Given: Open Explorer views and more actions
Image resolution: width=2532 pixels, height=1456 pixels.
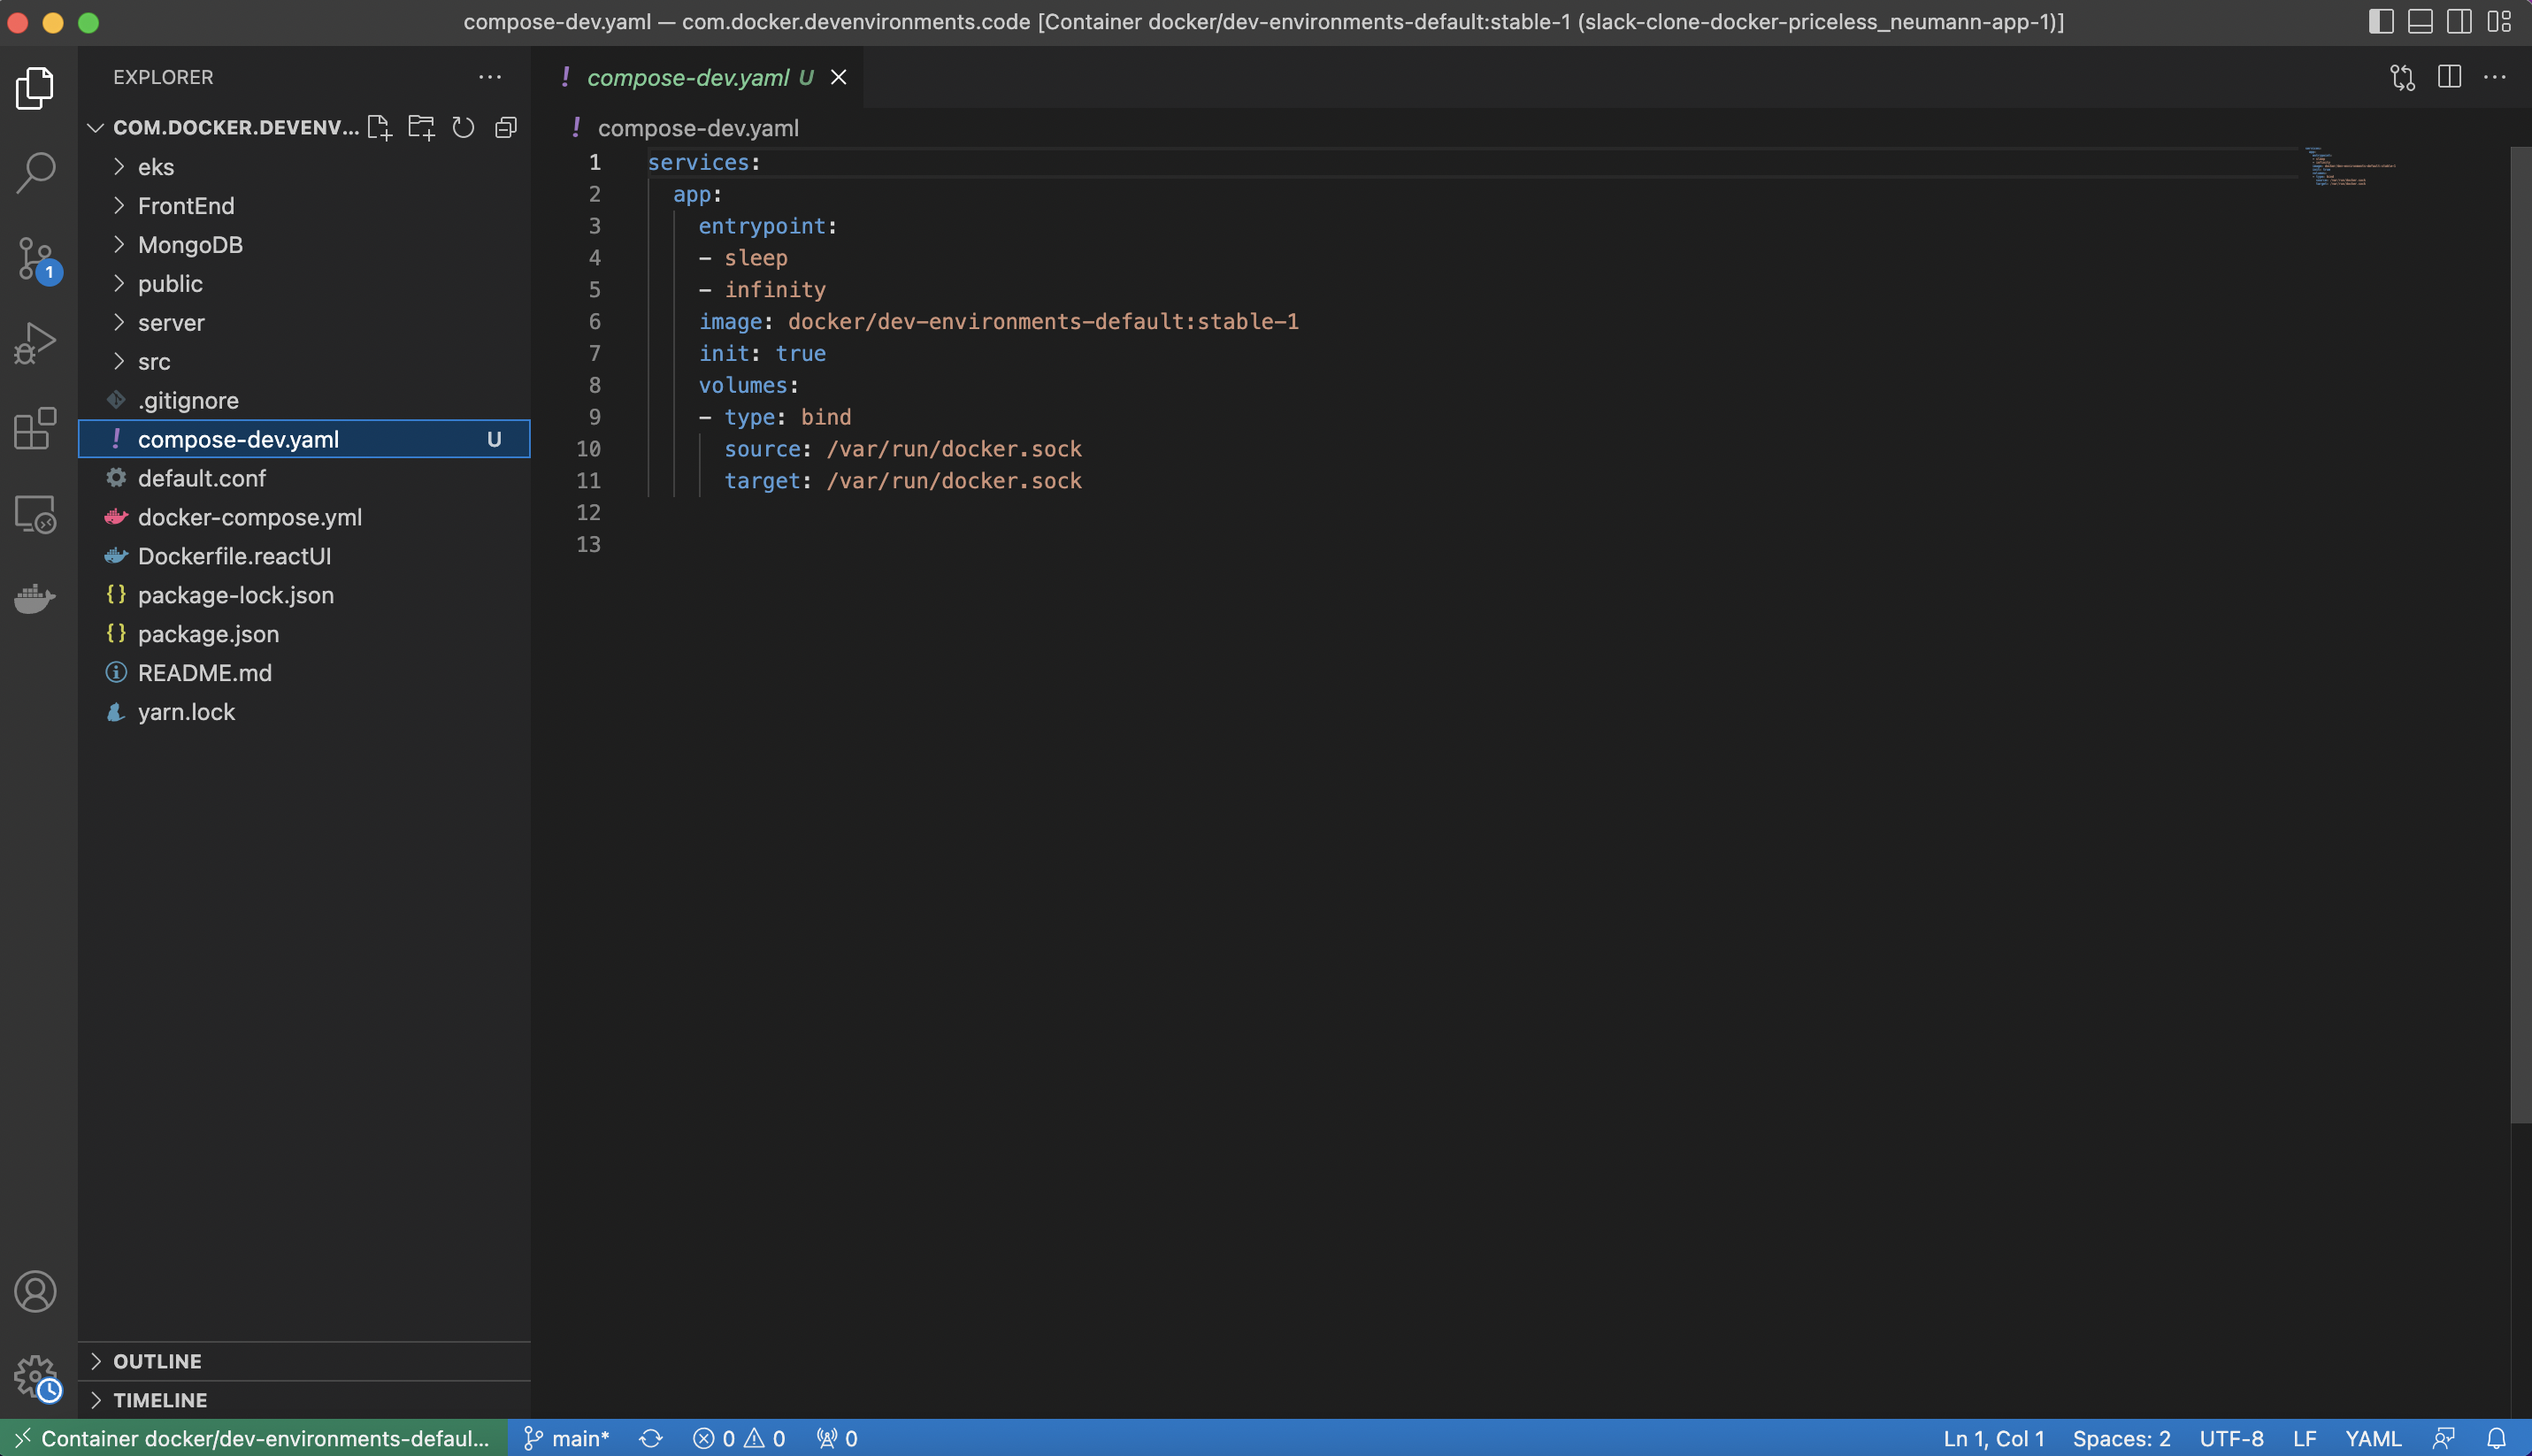Looking at the screenshot, I should [490, 77].
